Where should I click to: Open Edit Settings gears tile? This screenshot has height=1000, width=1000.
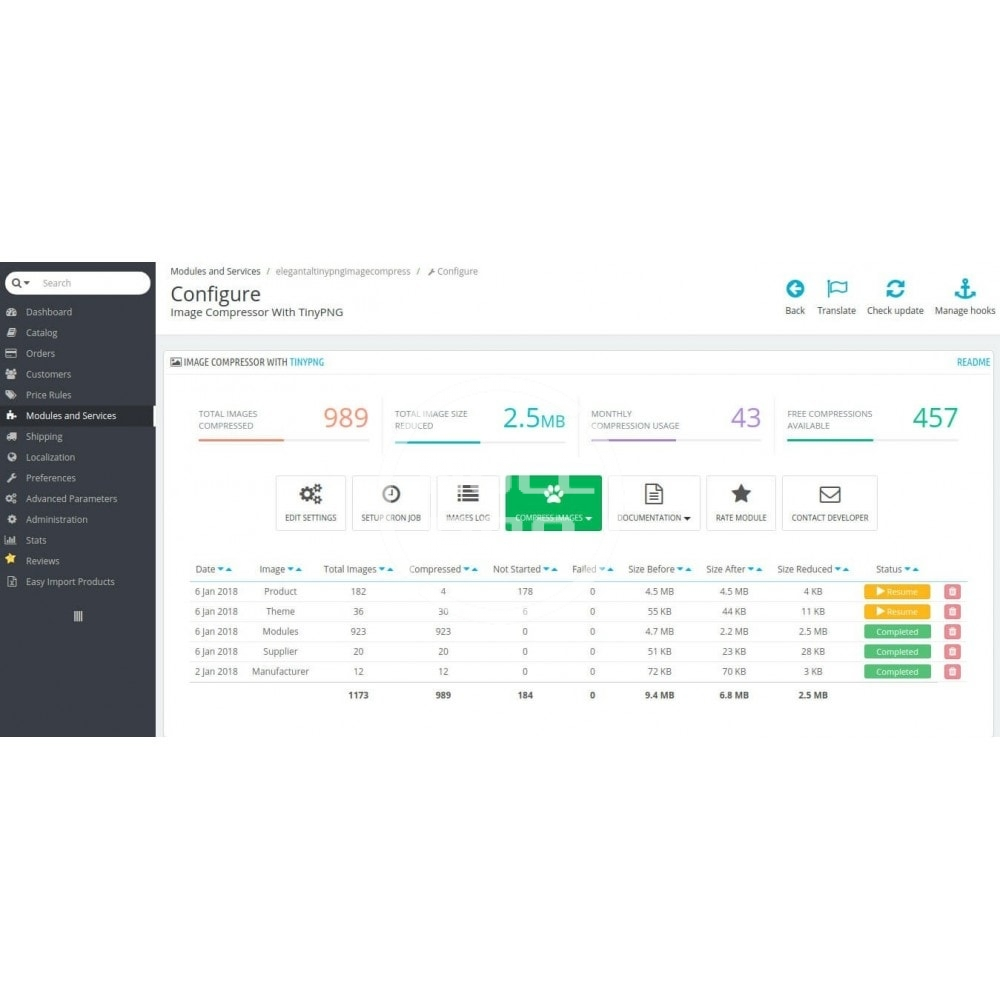click(x=311, y=502)
